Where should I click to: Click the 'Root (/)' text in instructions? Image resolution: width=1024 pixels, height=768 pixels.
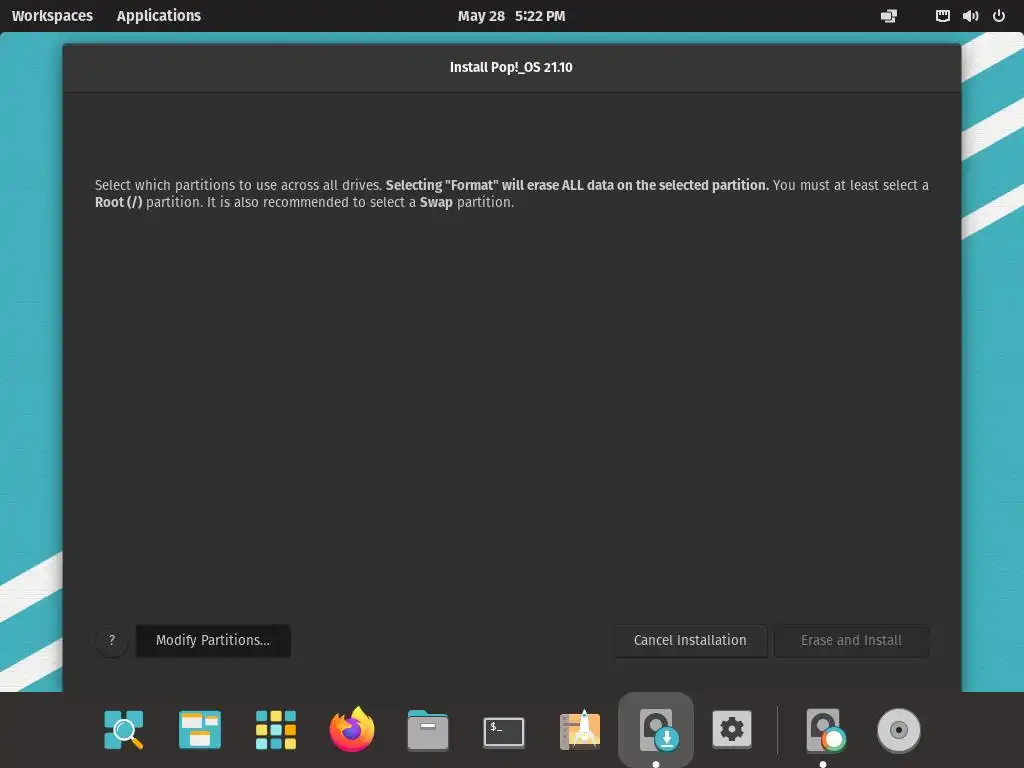(x=118, y=202)
